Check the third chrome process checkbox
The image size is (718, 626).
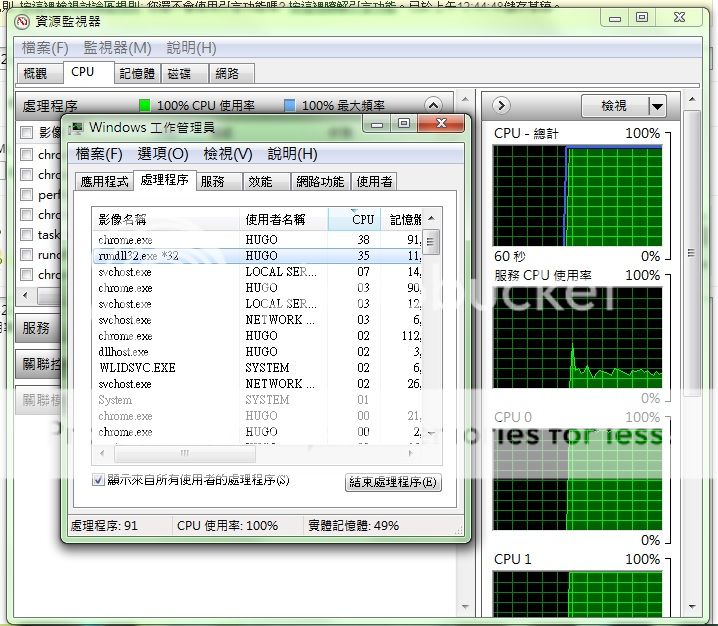tap(27, 214)
